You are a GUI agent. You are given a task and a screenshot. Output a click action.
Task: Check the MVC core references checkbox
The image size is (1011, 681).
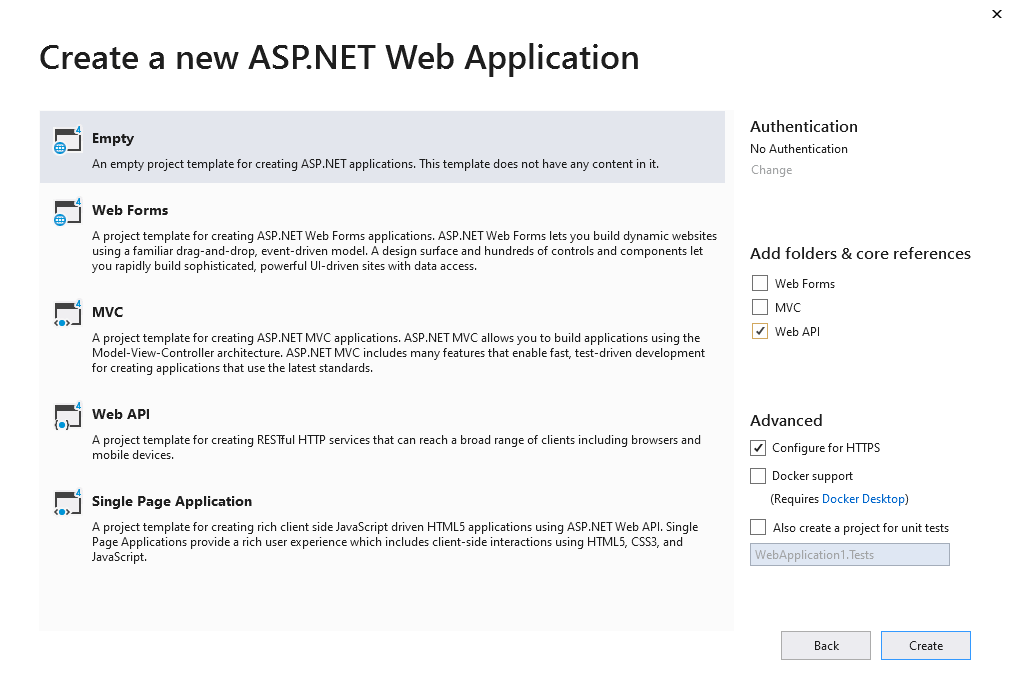pos(760,308)
